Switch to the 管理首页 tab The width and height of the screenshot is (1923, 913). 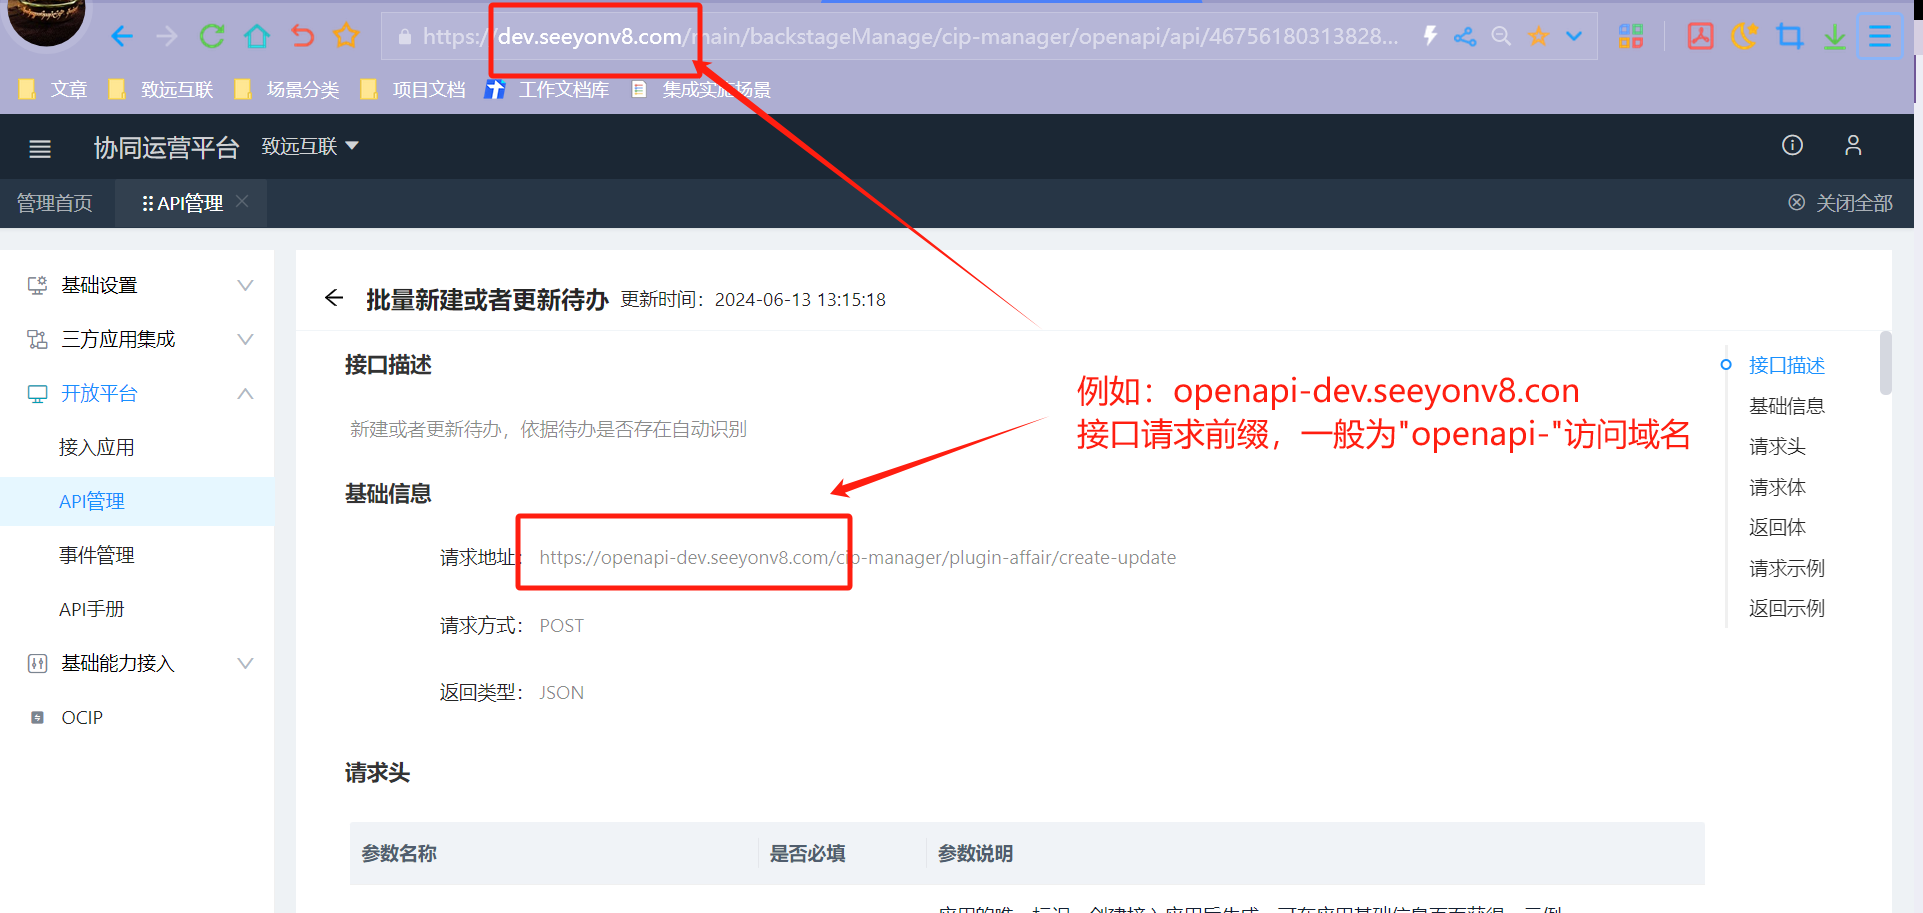55,203
